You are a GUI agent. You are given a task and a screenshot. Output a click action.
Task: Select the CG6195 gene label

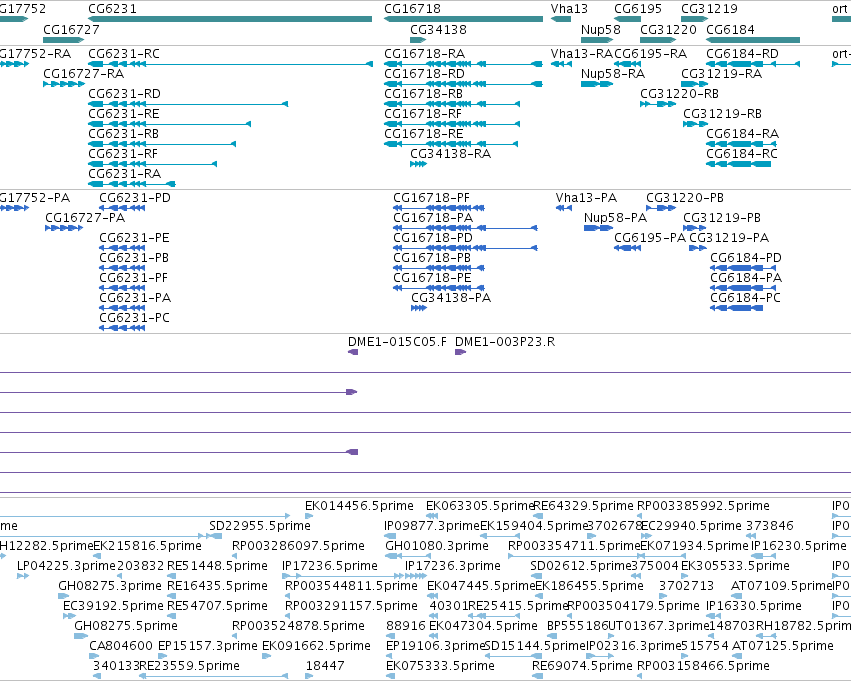(638, 9)
